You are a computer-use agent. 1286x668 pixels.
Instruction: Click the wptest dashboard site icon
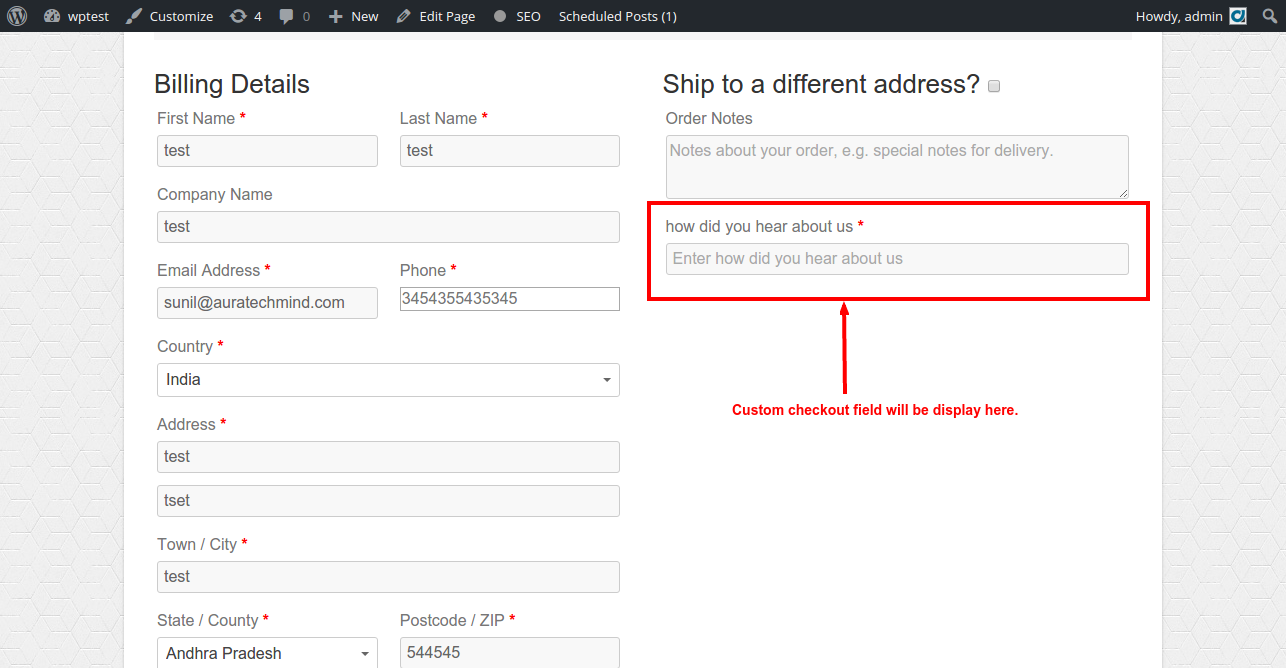(x=52, y=16)
